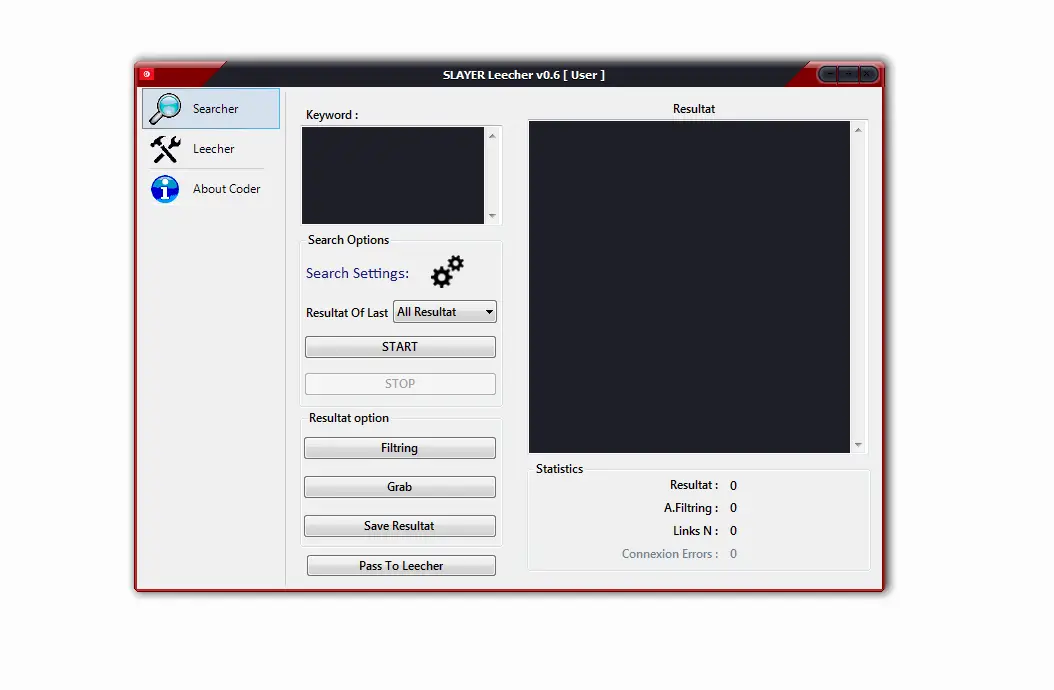Click the SLAYER Leecher title bar logo icon
The width and height of the screenshot is (1054, 690).
coord(145,73)
